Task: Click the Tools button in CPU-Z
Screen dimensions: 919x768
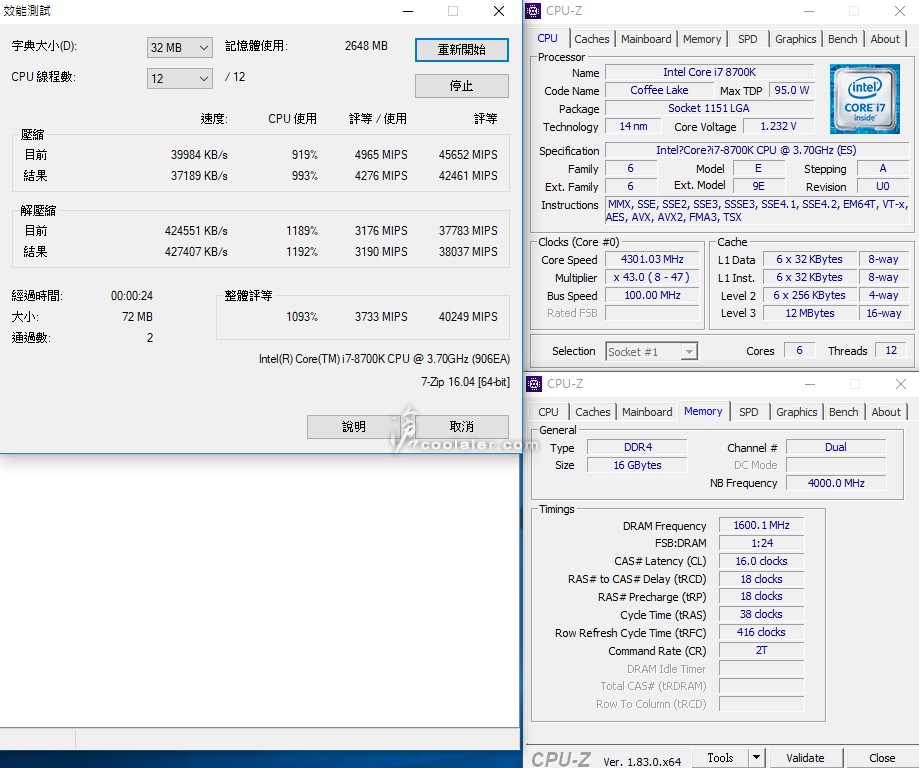Action: point(720,757)
